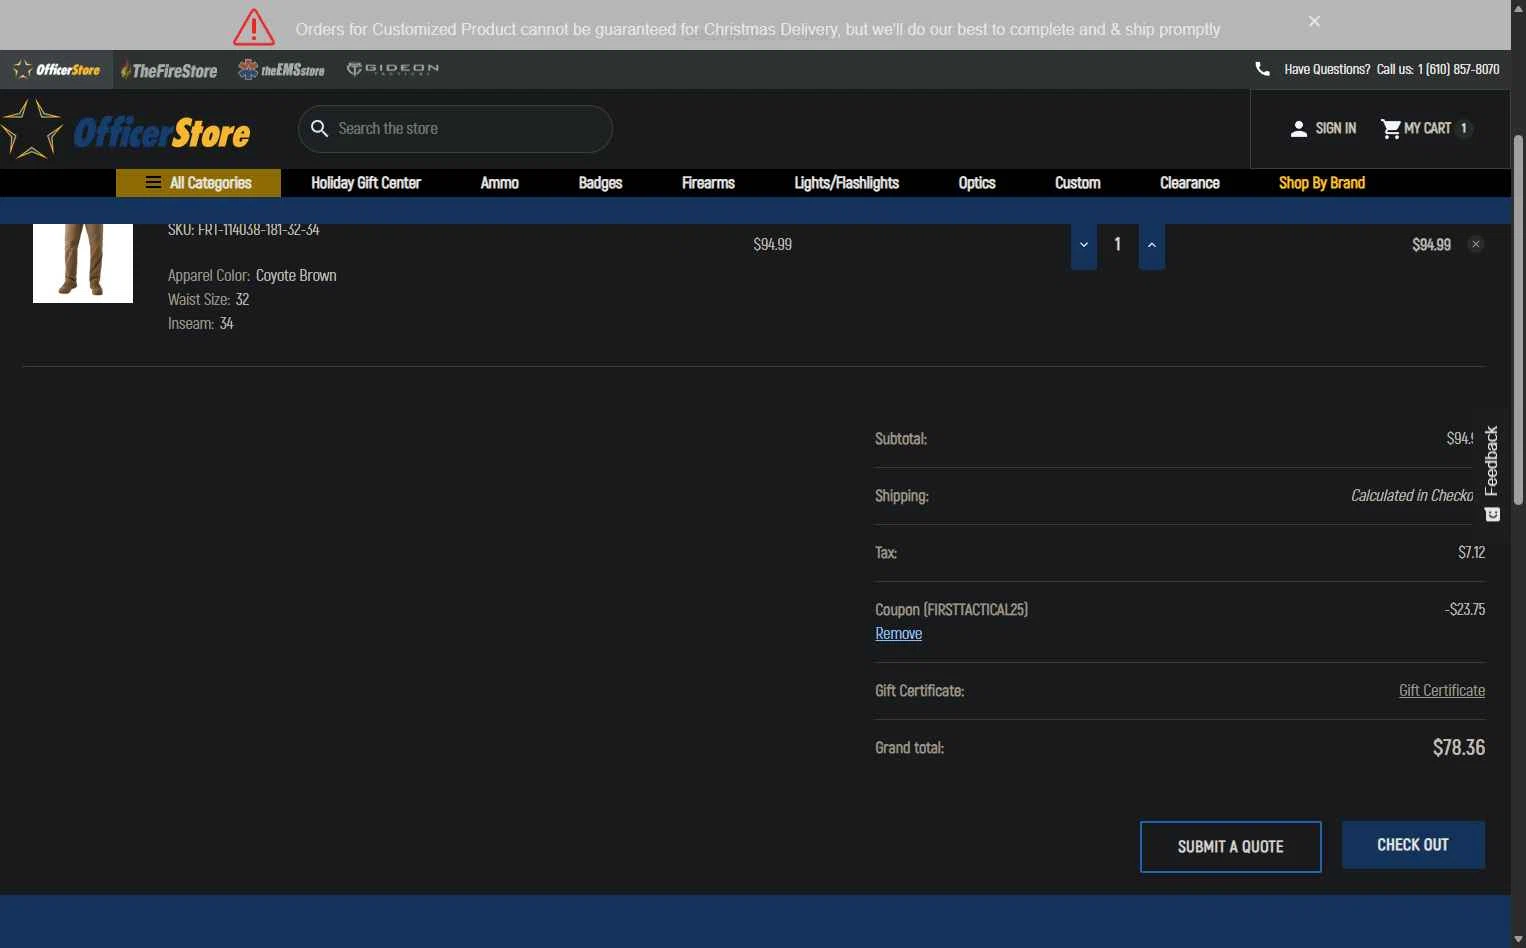Open the Lights/Flashlights menu

point(846,183)
